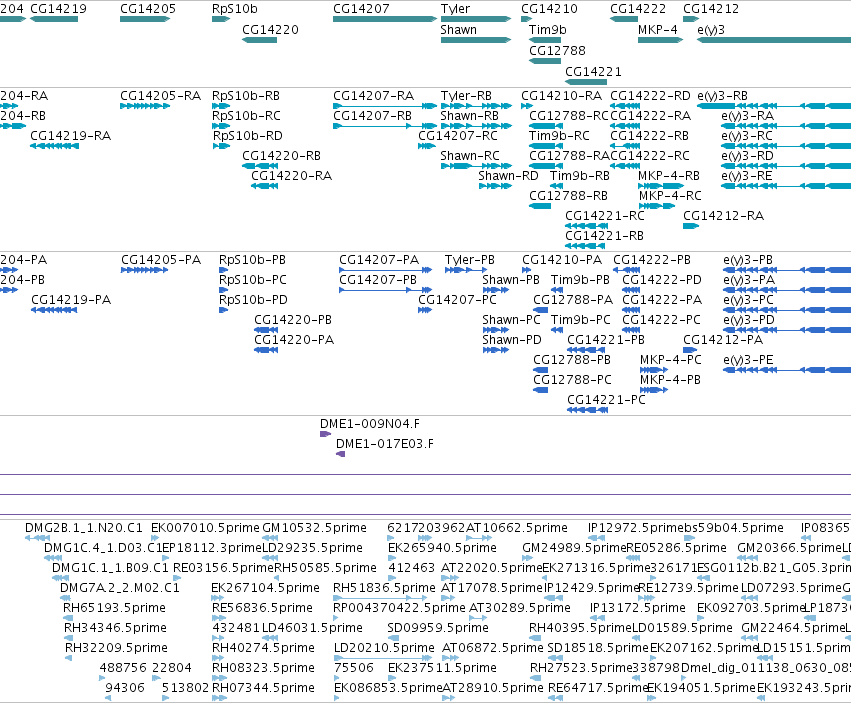Select EST RH40395.5prime
This screenshot has width=851, height=703.
pyautogui.click(x=581, y=628)
